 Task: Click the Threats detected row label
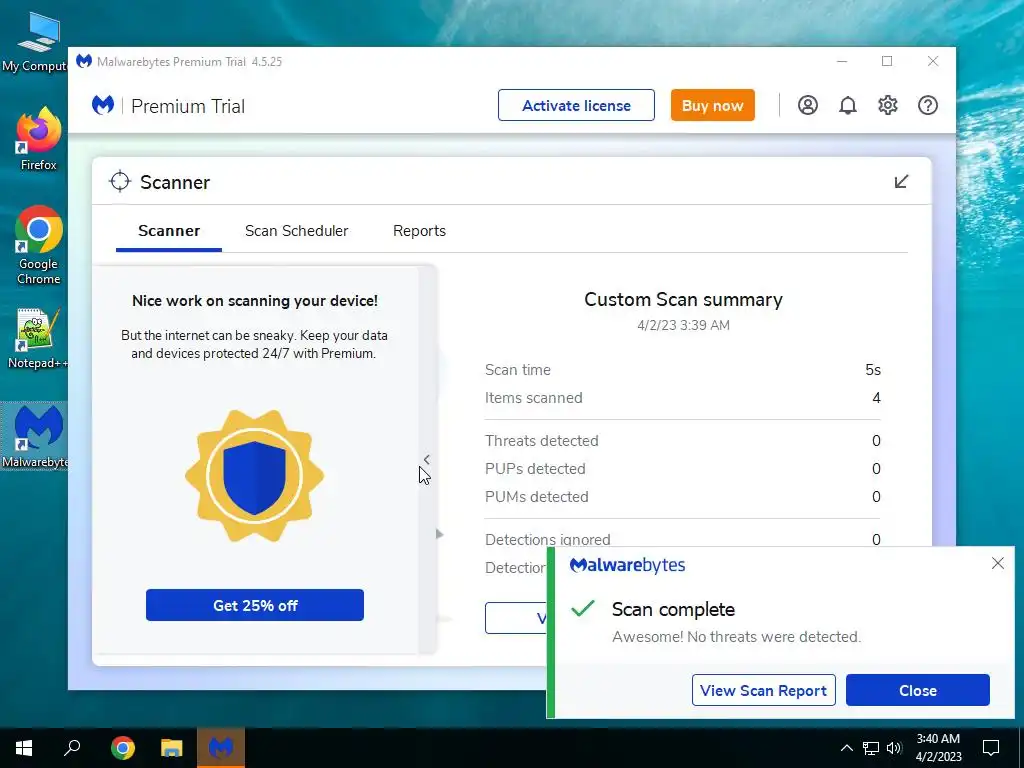click(541, 441)
